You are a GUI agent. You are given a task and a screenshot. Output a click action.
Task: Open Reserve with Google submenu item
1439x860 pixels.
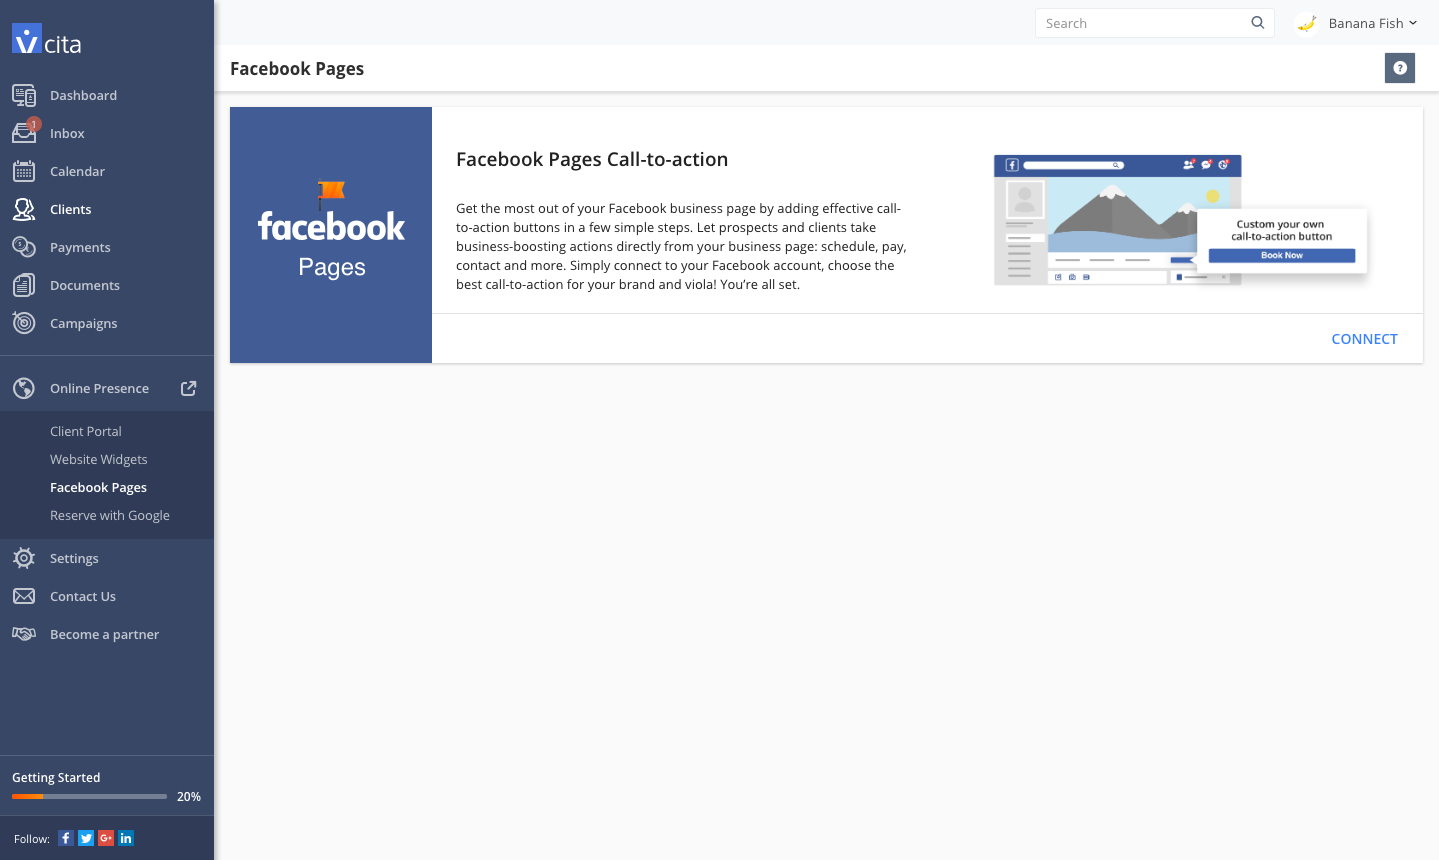(110, 515)
